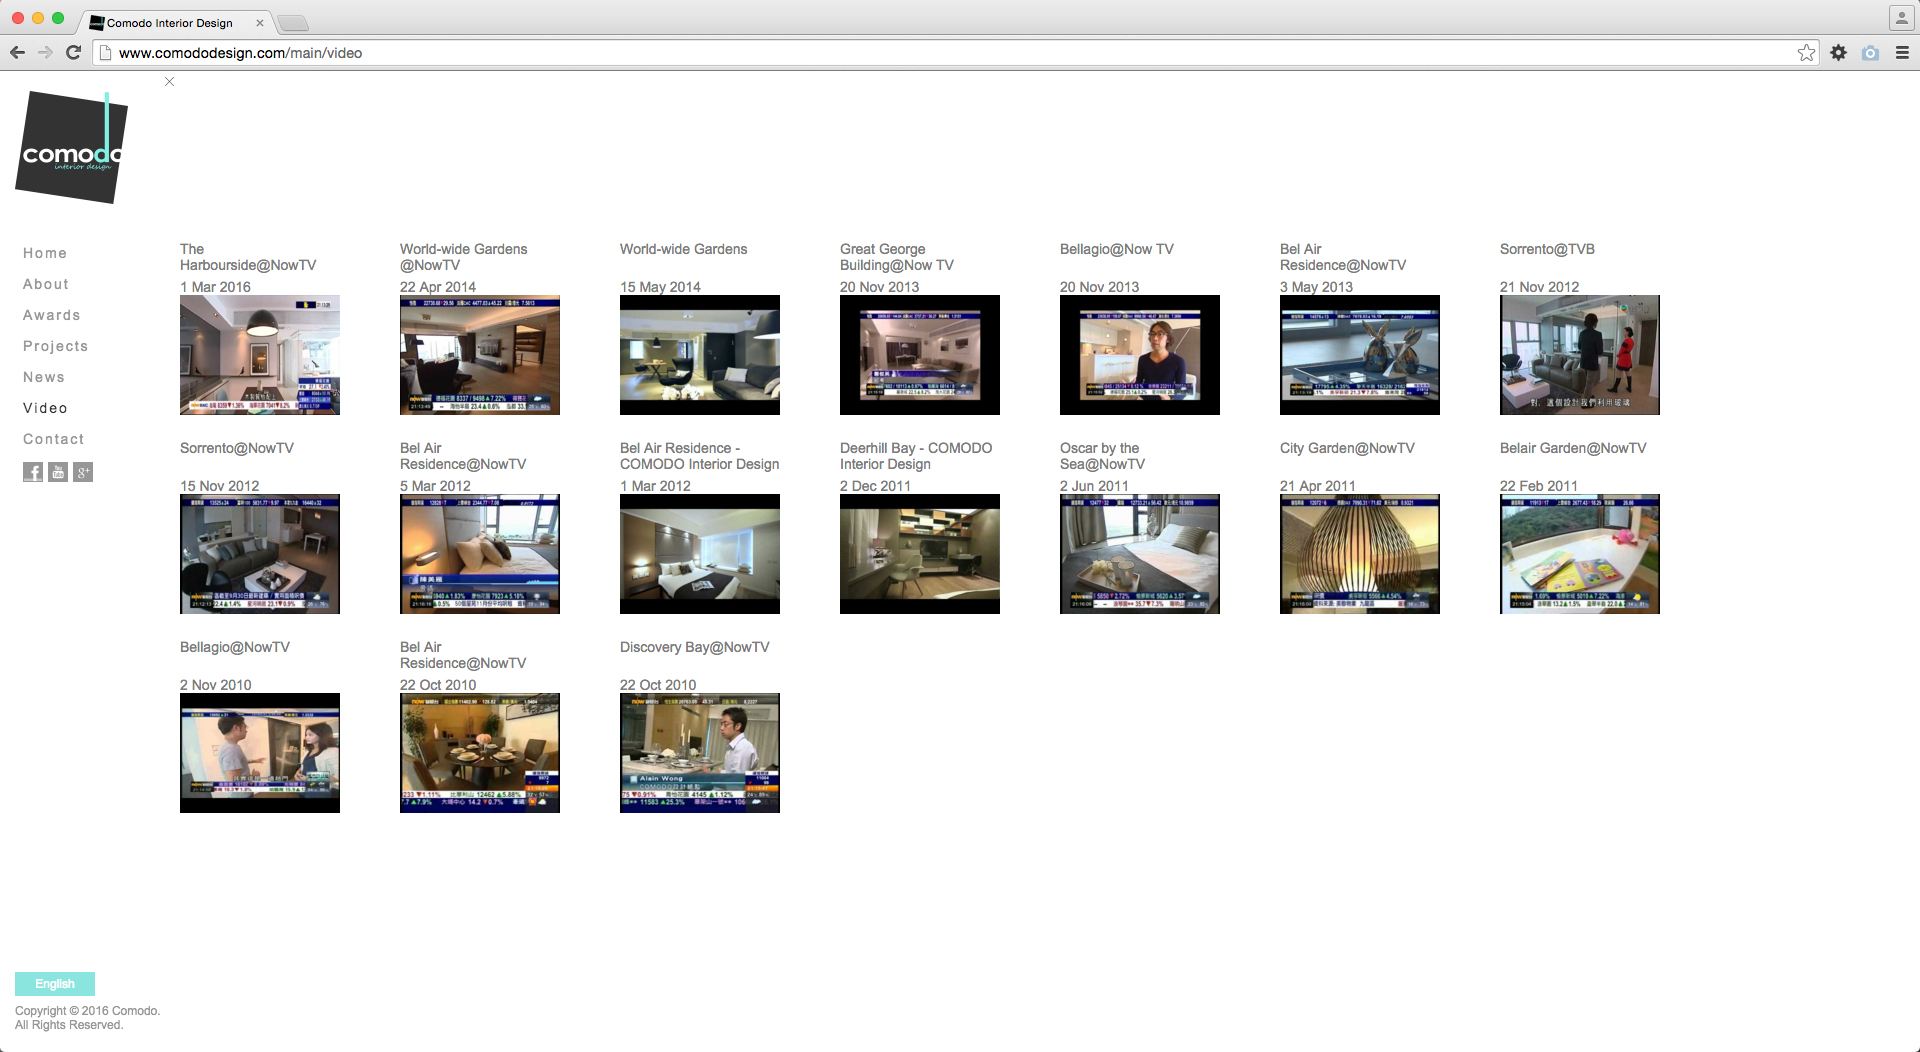
Task: Go back to the previous page
Action: point(17,53)
